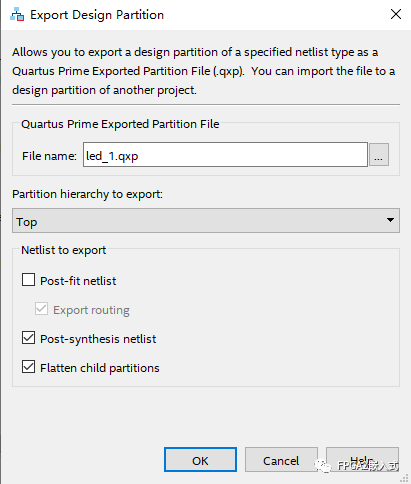This screenshot has width=411, height=484.
Task: Click the Export routing label
Action: tap(91, 310)
